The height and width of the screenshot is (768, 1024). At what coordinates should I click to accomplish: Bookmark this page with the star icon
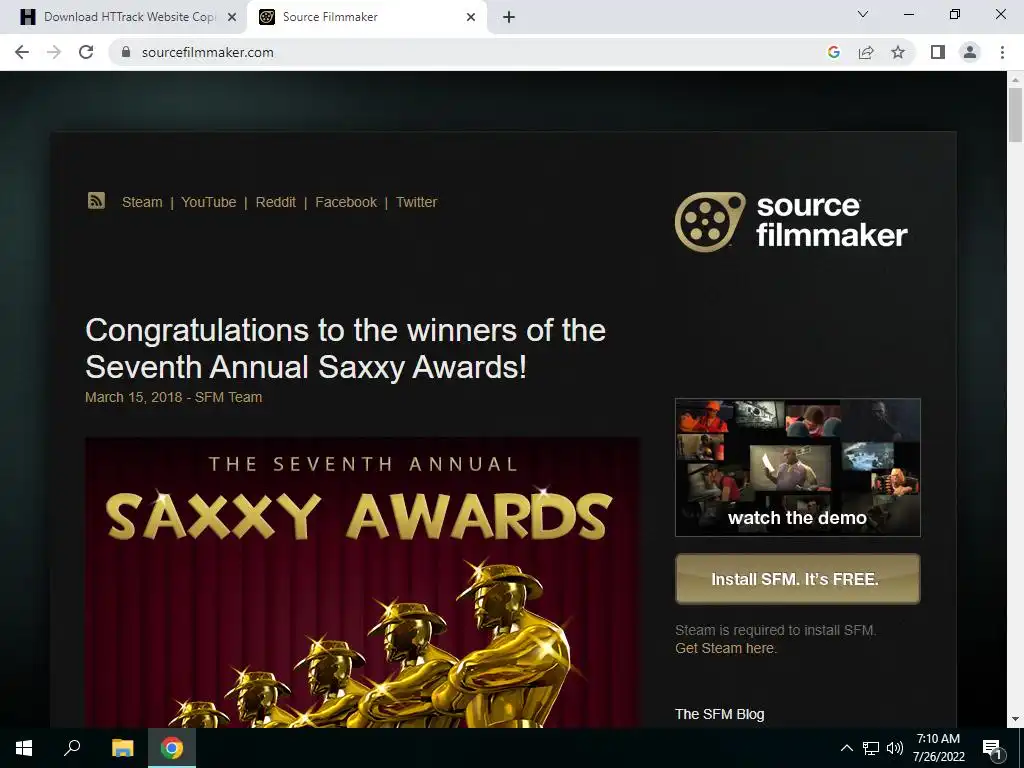click(x=898, y=52)
